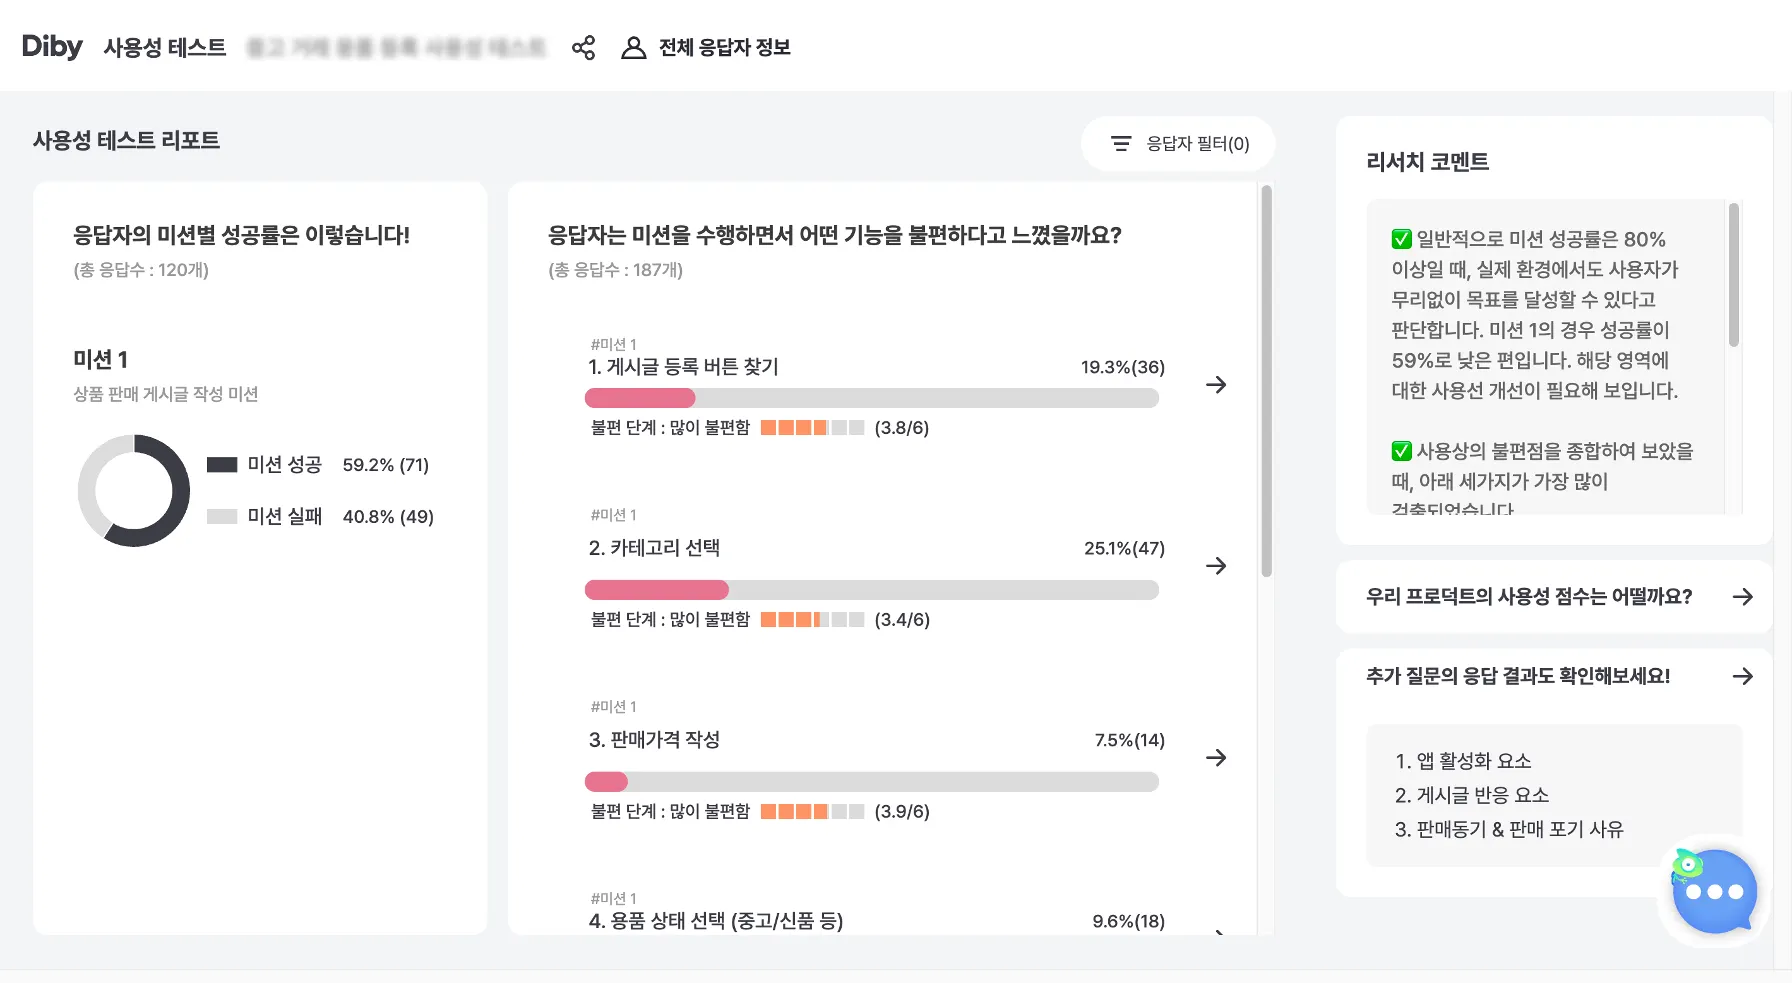This screenshot has height=984, width=1792.
Task: Click the first green checkmark in 리서치 코멘트
Action: click(1401, 239)
